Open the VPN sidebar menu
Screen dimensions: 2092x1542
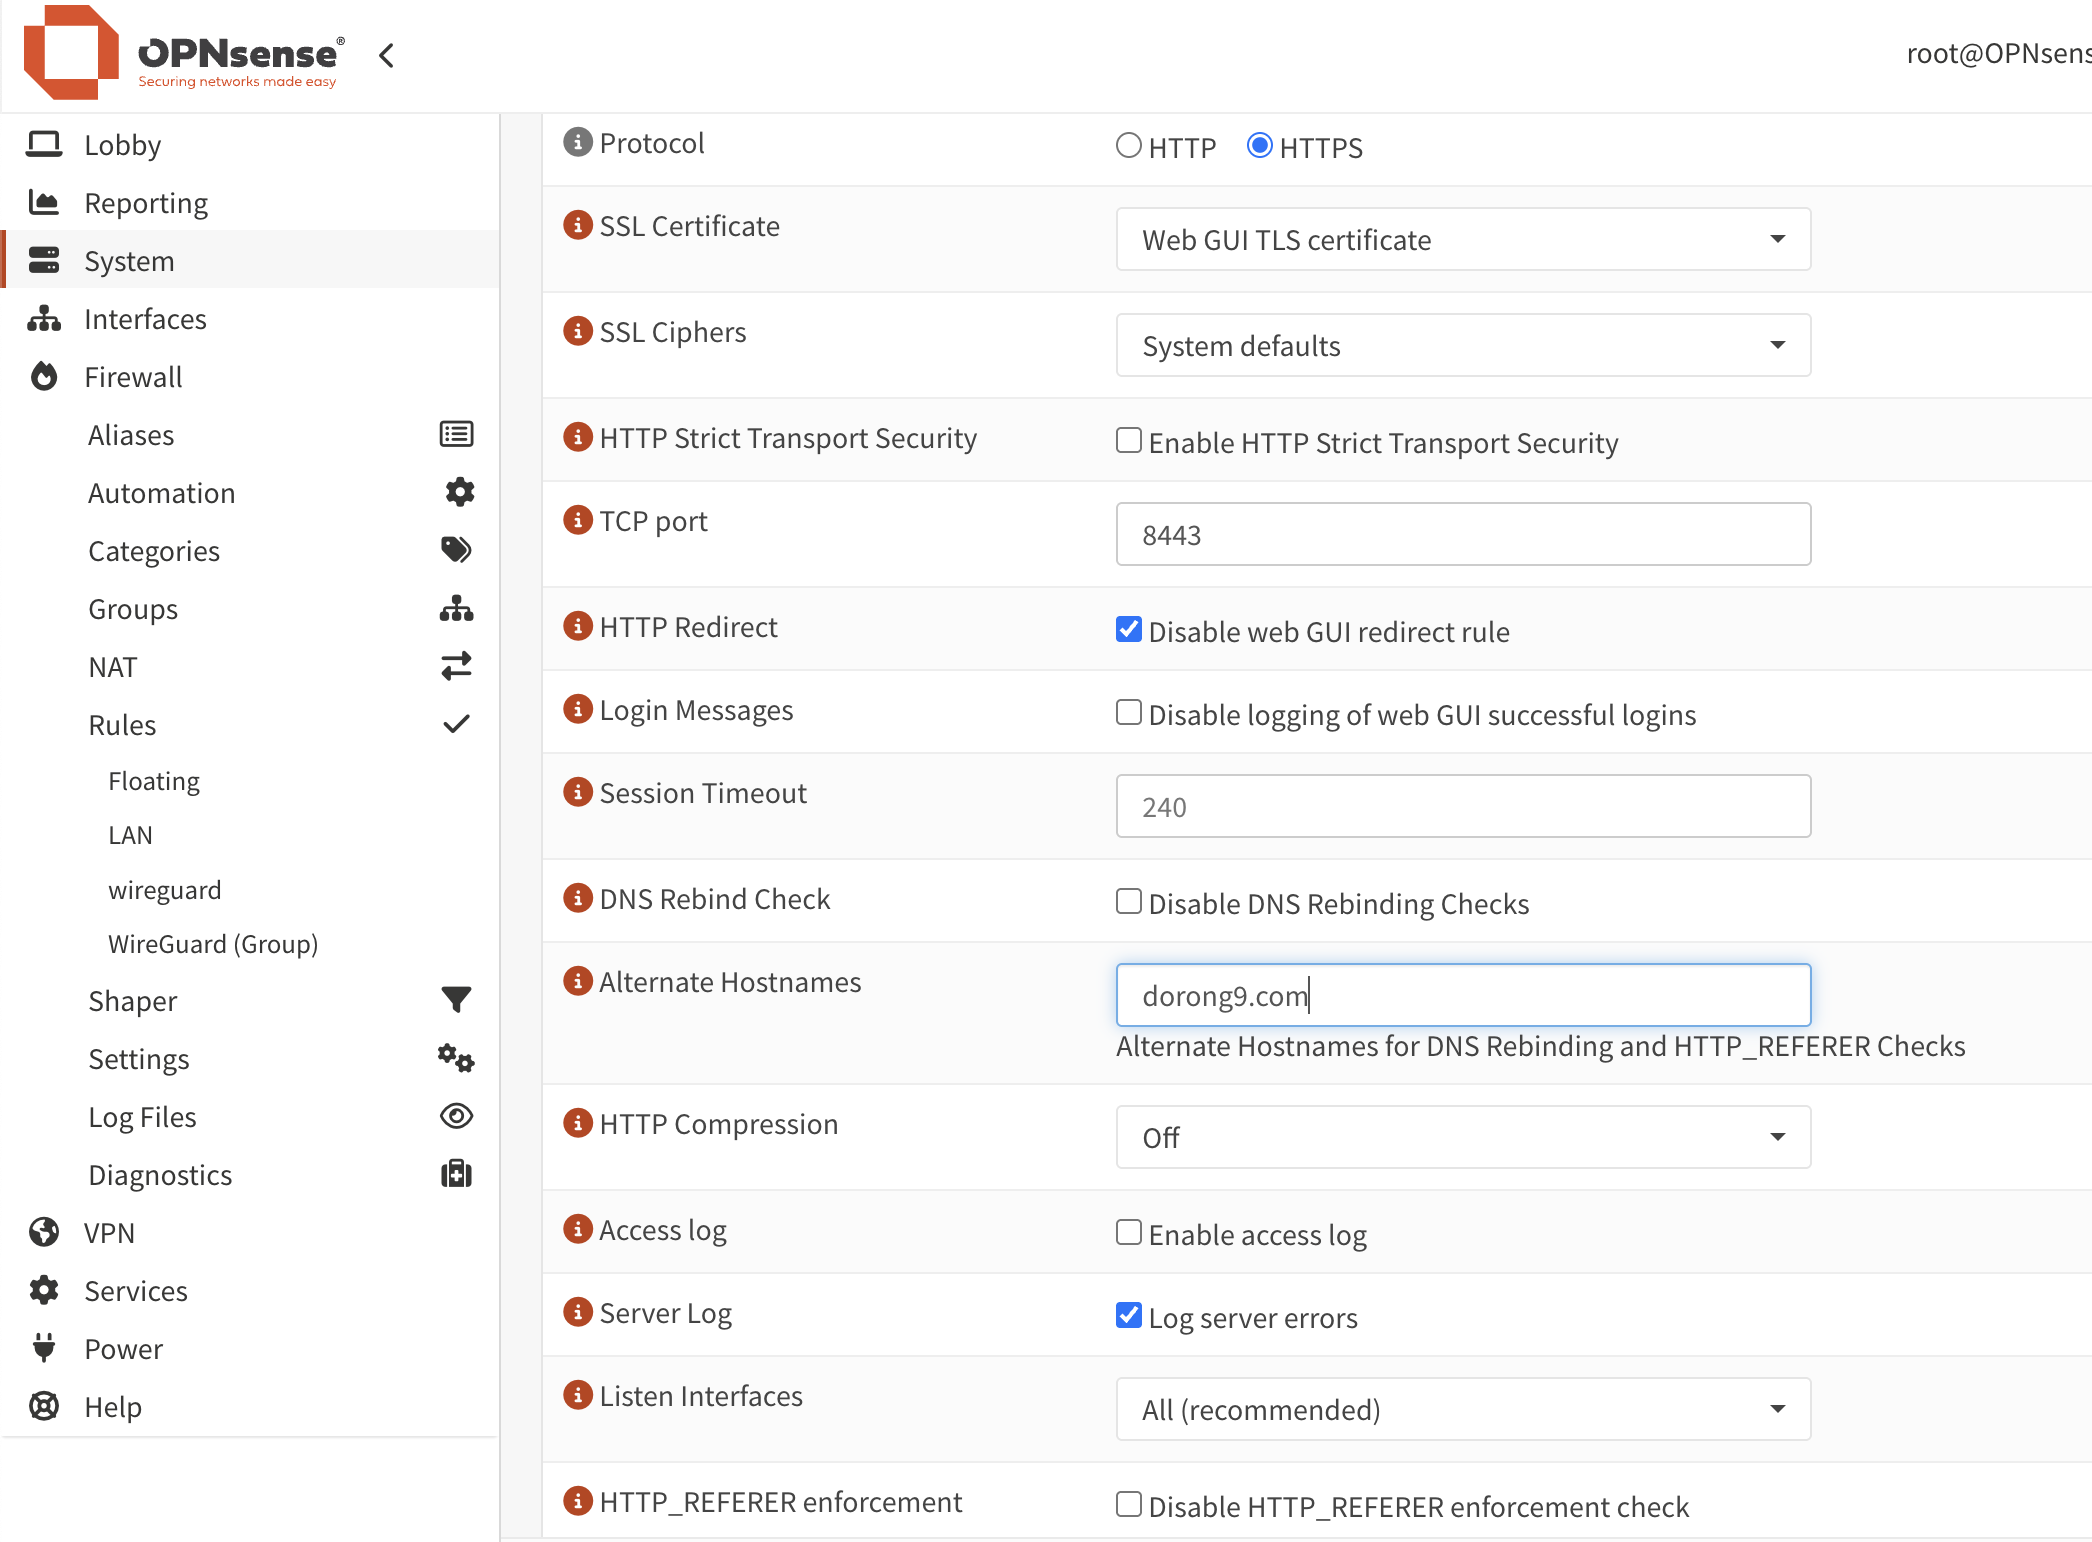(109, 1233)
